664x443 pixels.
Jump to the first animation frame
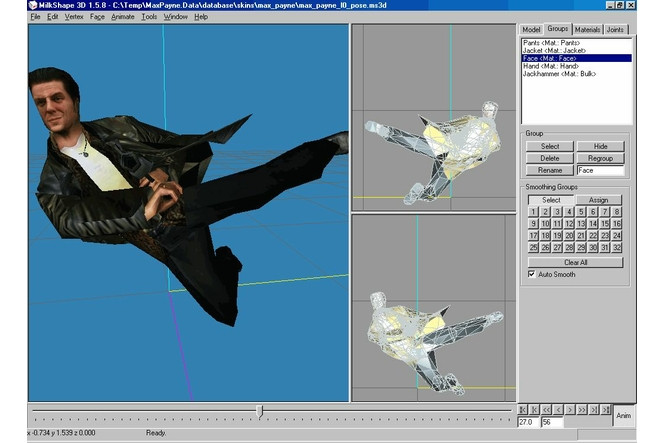tap(522, 410)
